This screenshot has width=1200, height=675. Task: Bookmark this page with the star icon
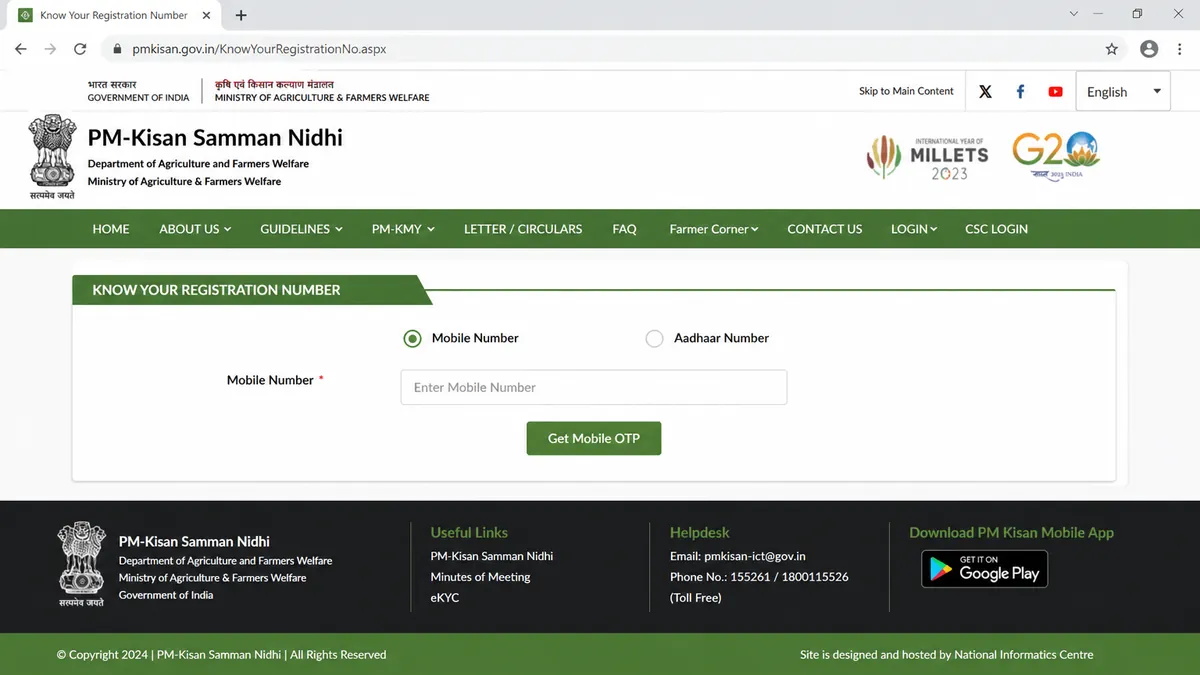click(x=1112, y=49)
